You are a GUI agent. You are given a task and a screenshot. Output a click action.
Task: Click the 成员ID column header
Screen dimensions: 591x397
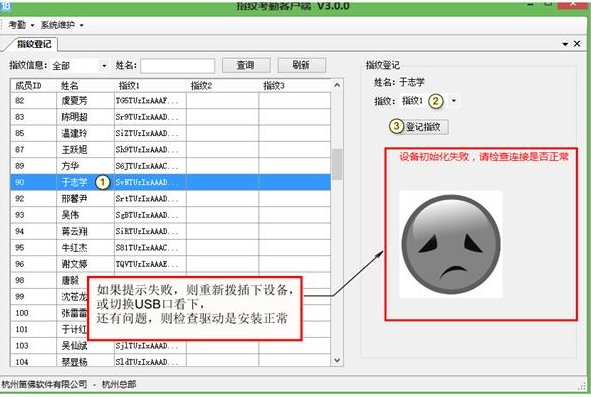click(33, 86)
